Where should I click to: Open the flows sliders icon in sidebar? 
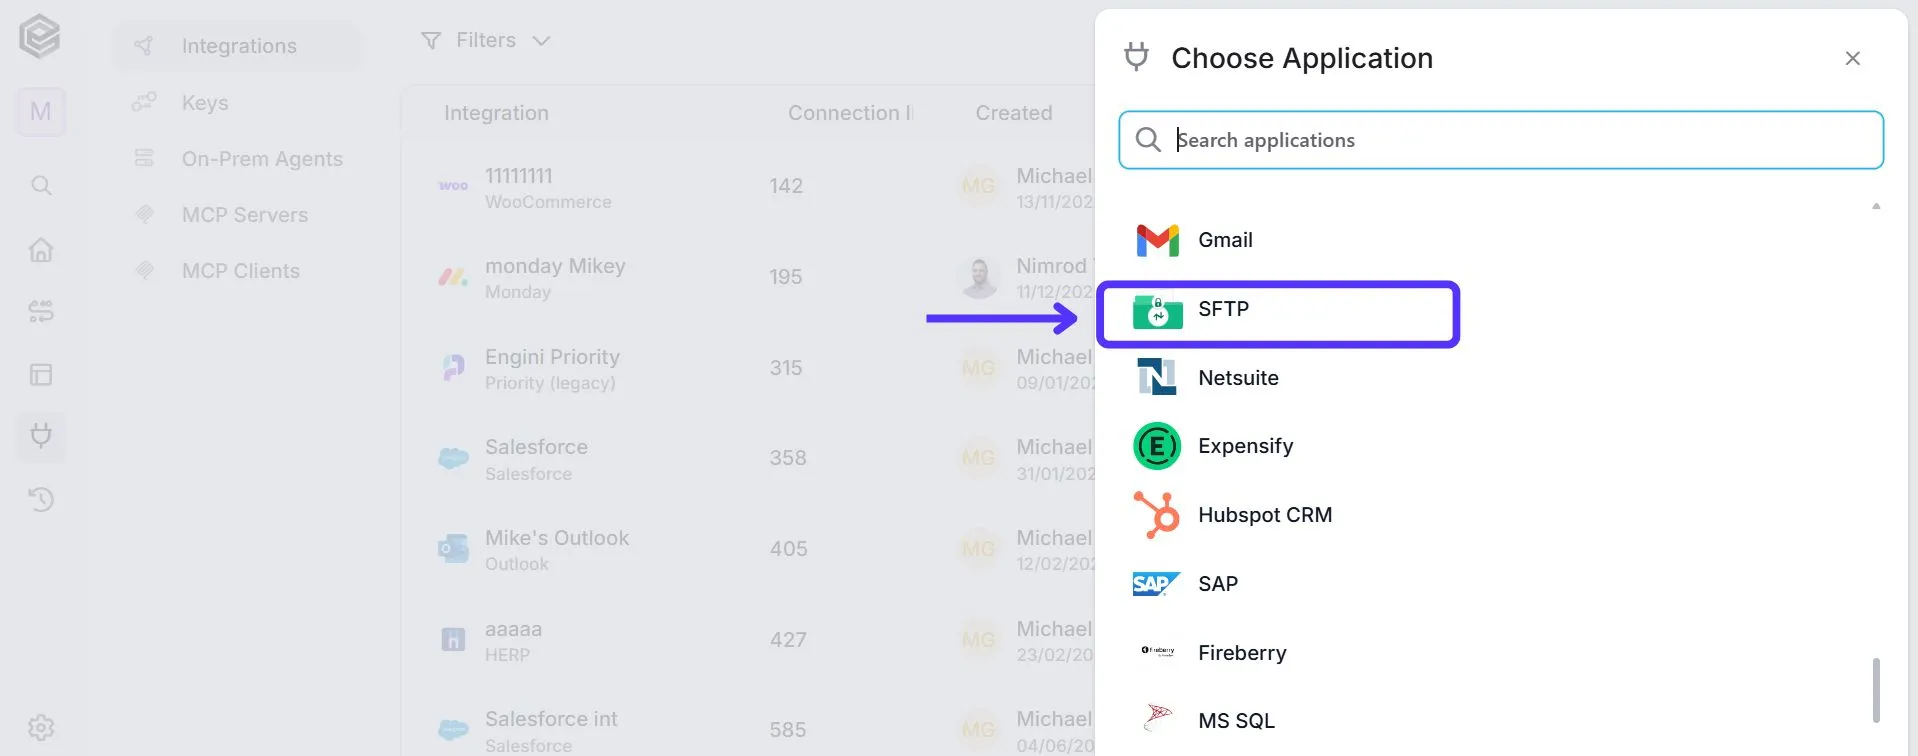click(x=41, y=311)
